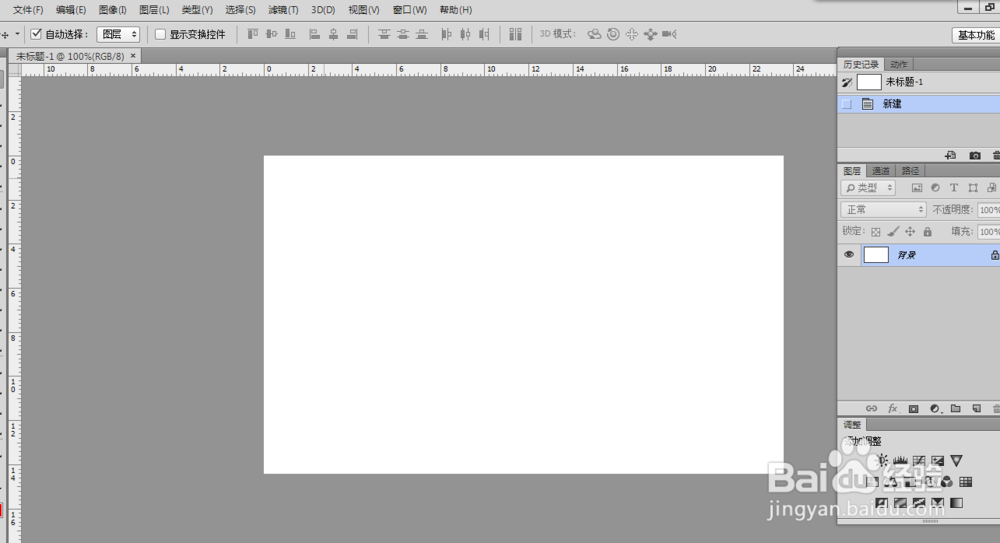
Task: Toggle type layer filter T icon
Action: point(953,188)
